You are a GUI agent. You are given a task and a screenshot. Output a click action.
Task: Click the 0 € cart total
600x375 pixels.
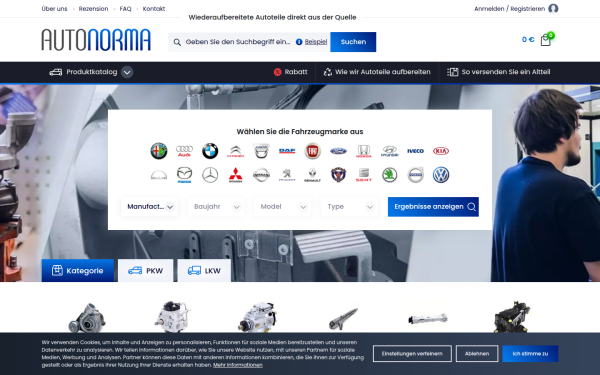[x=528, y=39]
